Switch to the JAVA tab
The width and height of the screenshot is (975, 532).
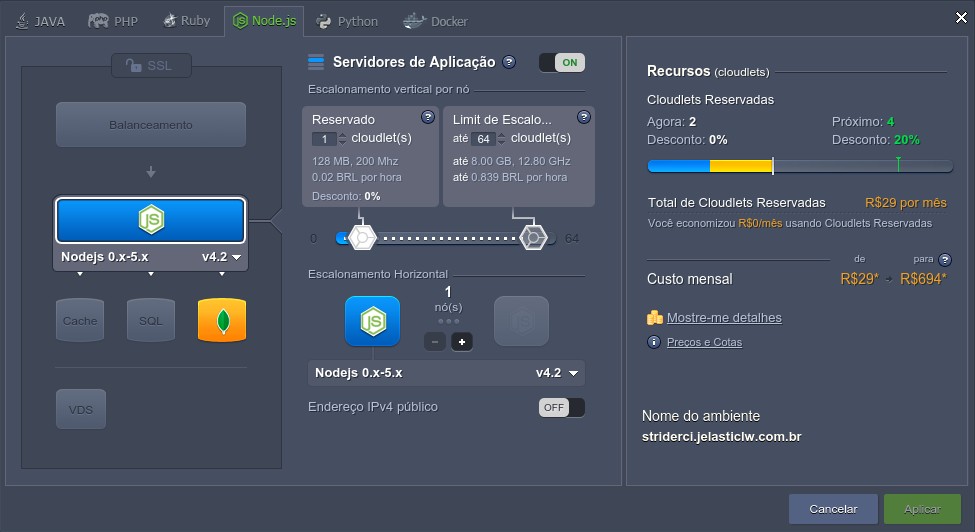(x=40, y=21)
